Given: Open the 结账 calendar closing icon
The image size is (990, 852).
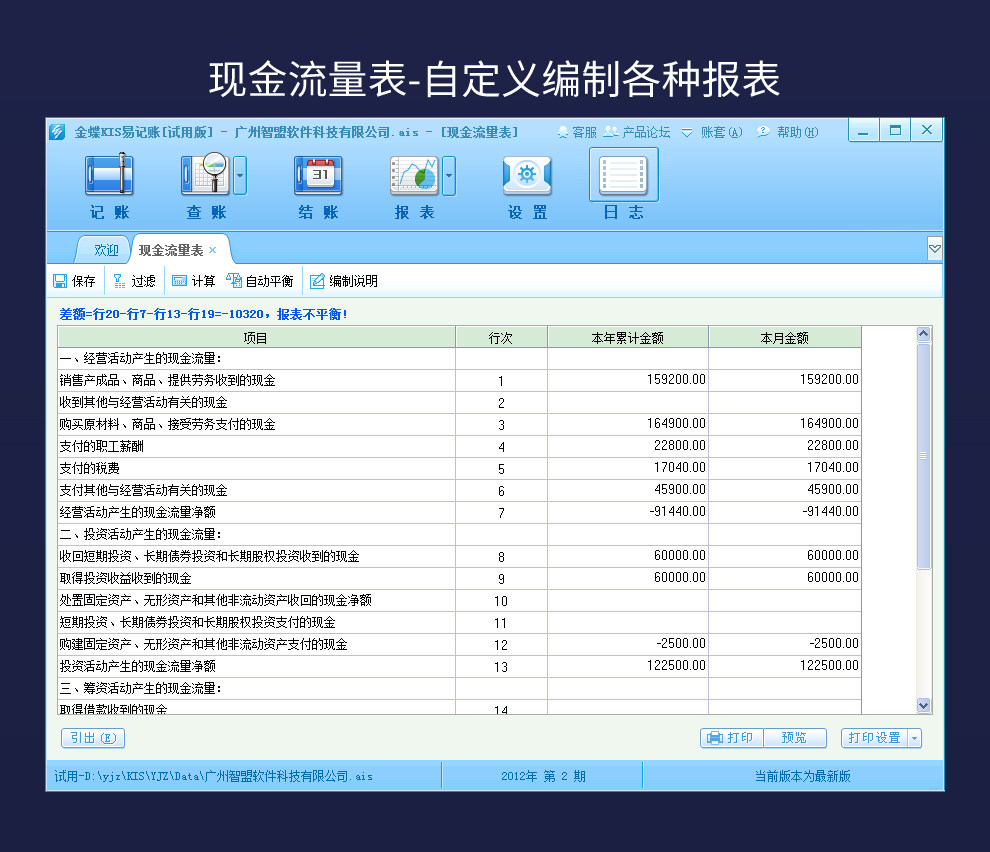Looking at the screenshot, I should (318, 175).
